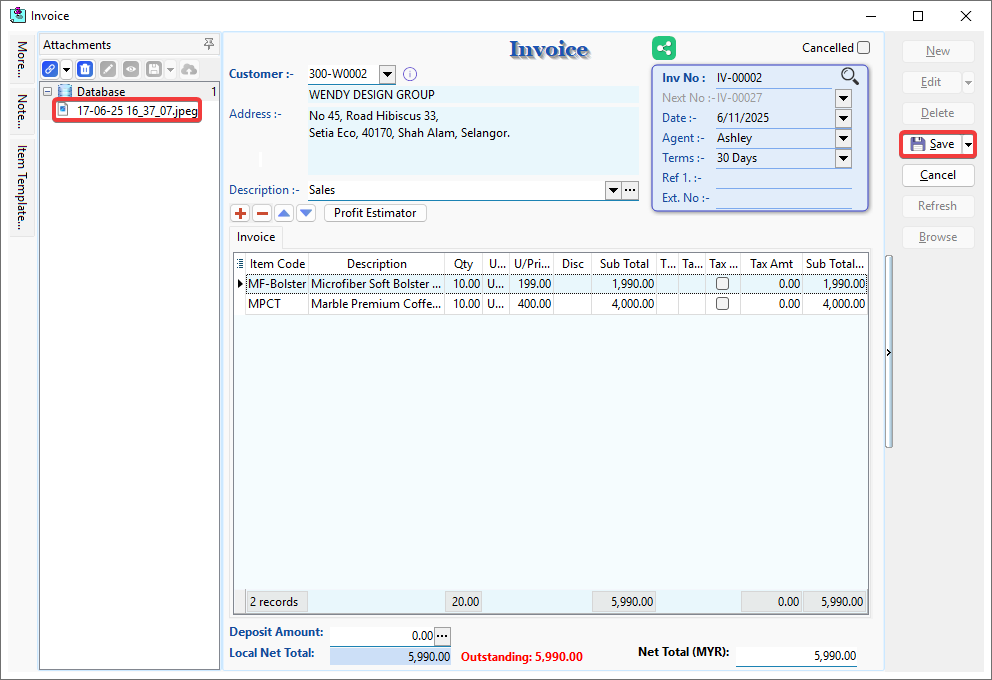
Task: Click the red minus remove row icon
Action: point(262,213)
